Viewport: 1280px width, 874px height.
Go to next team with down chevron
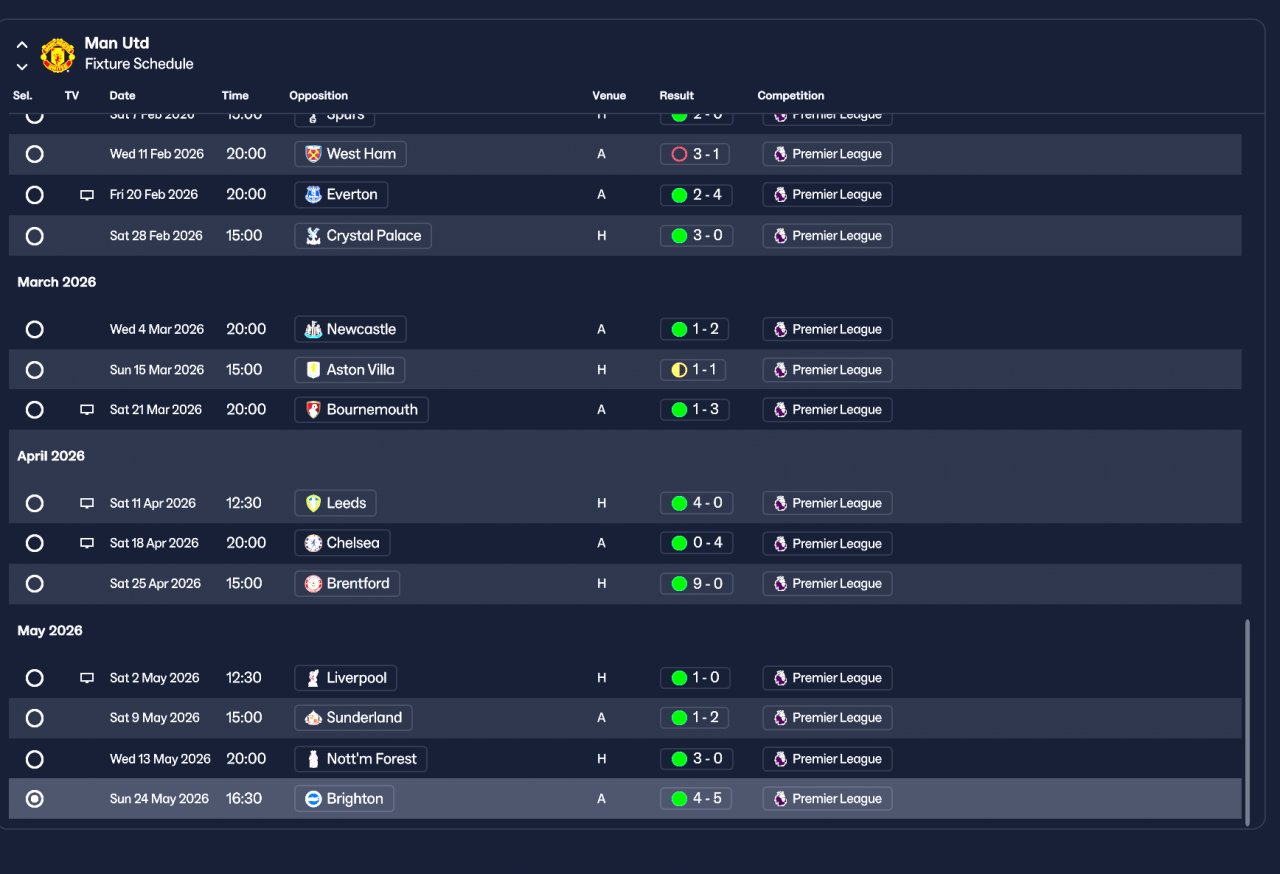point(22,67)
